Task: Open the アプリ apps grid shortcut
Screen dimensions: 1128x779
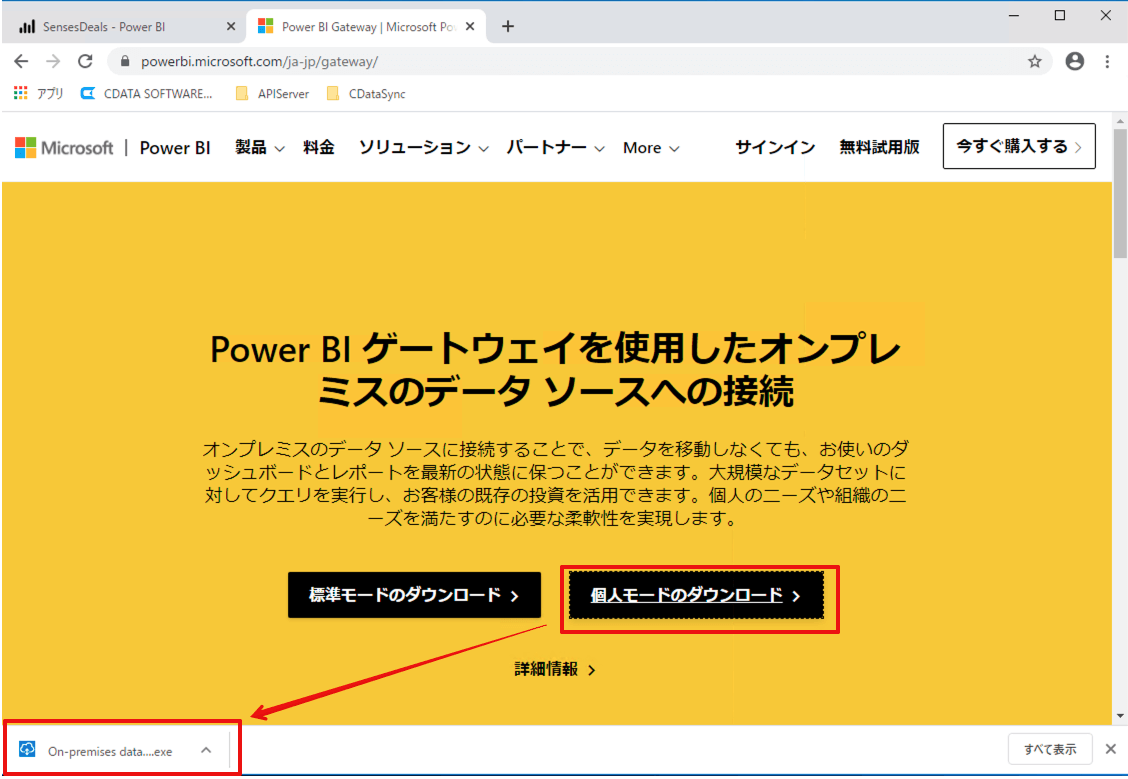Action: [39, 94]
